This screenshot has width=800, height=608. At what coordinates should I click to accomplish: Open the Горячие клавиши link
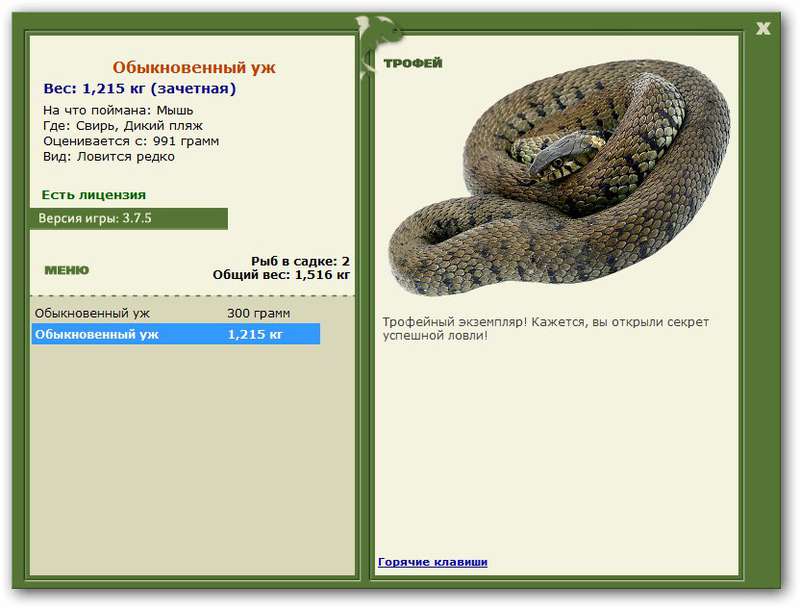click(x=433, y=562)
